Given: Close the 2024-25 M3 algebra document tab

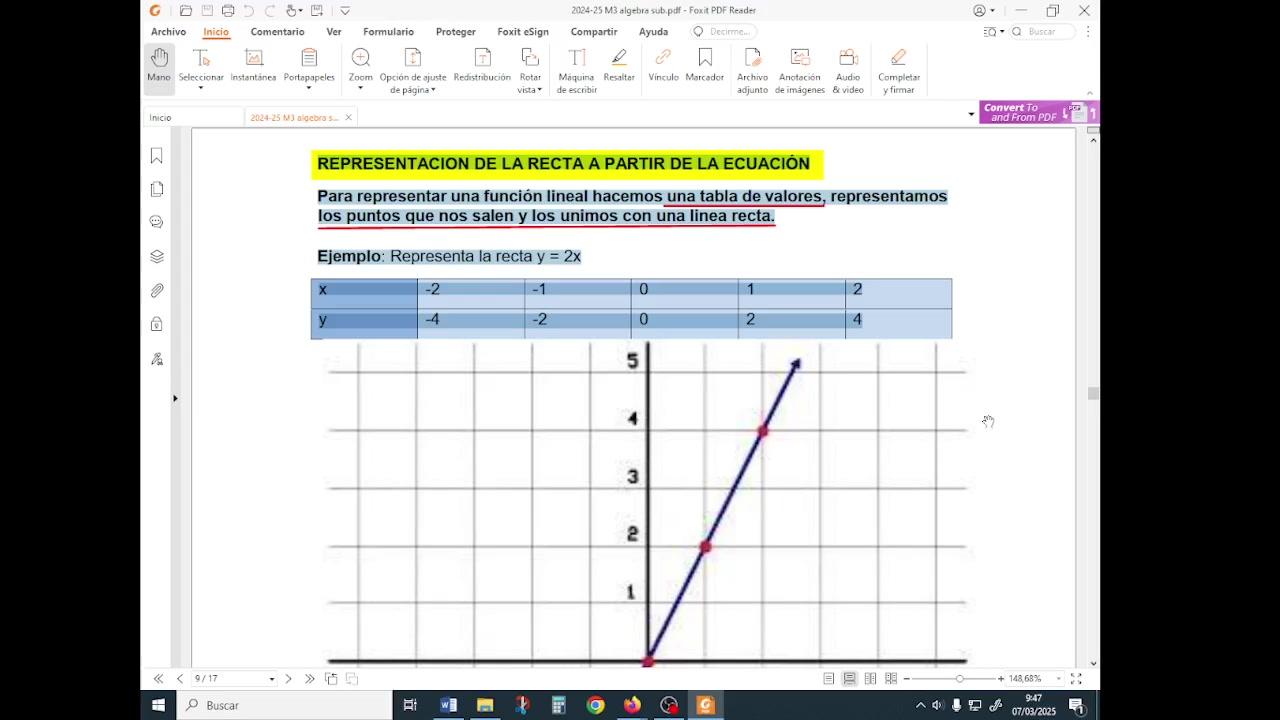Looking at the screenshot, I should 348,118.
